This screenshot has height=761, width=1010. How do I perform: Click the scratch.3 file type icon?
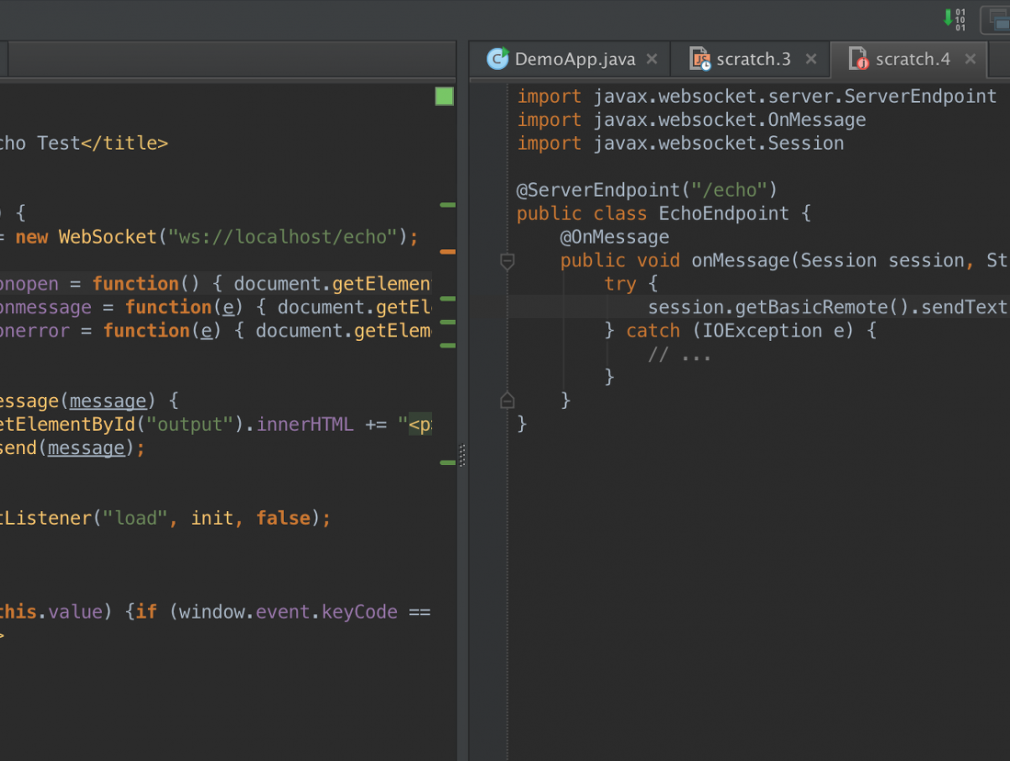coord(700,59)
